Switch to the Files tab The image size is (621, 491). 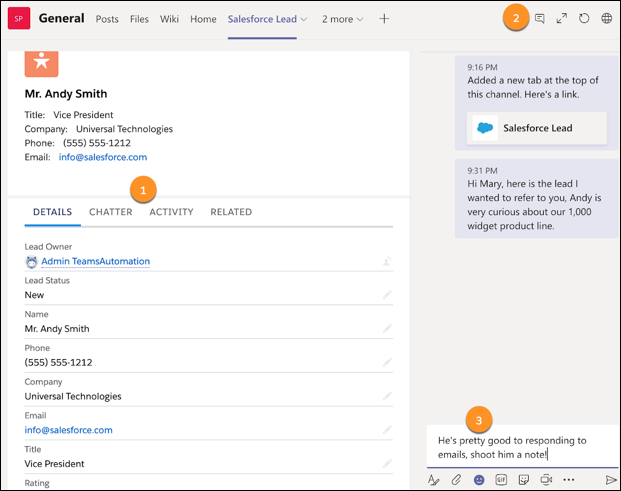pyautogui.click(x=139, y=19)
